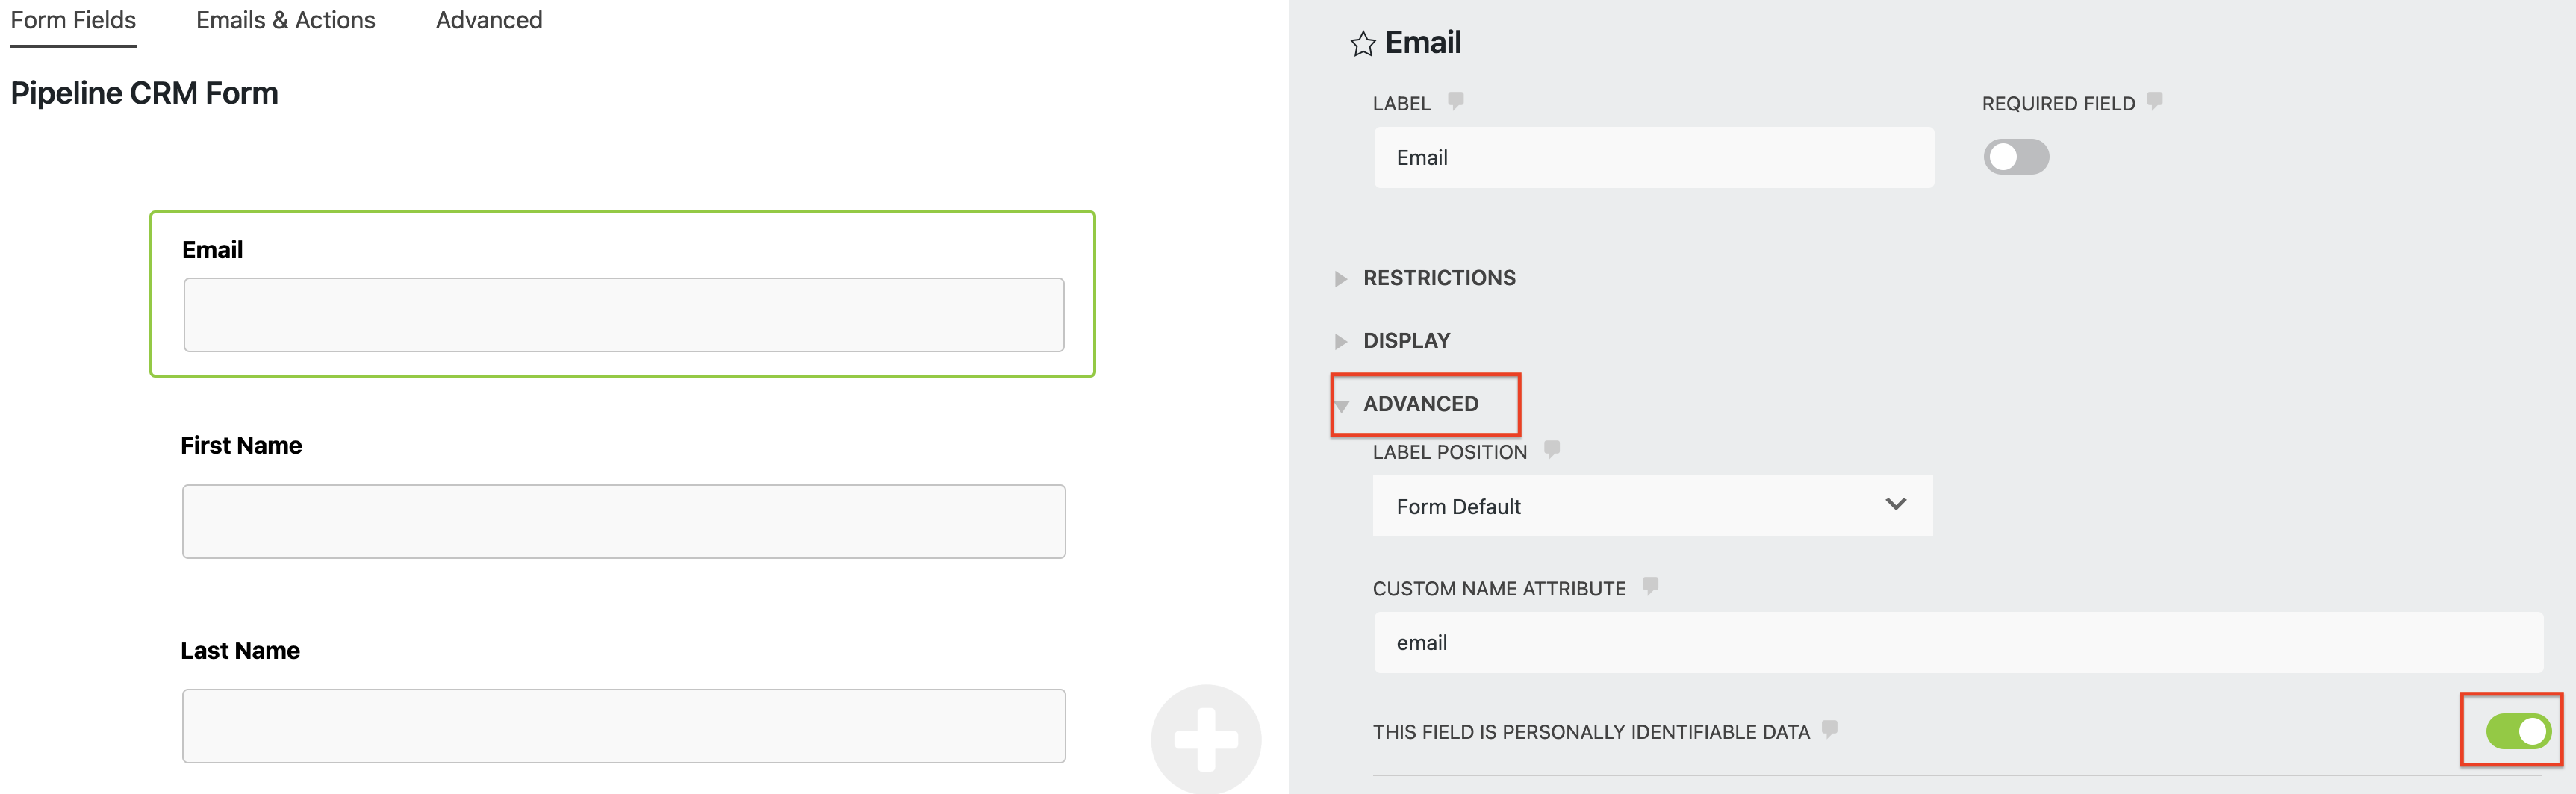Collapse the Advanced section
Screen dimensions: 2576x794
click(x=1419, y=404)
